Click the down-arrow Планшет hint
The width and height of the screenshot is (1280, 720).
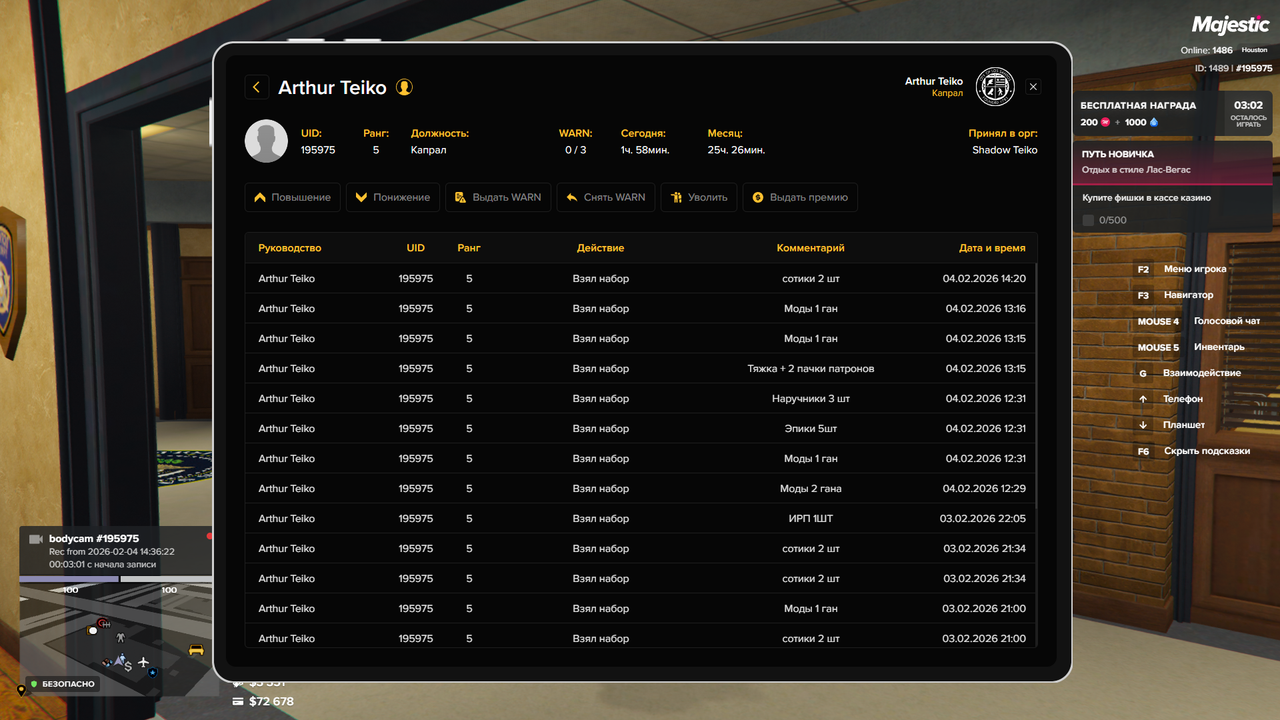point(1170,425)
